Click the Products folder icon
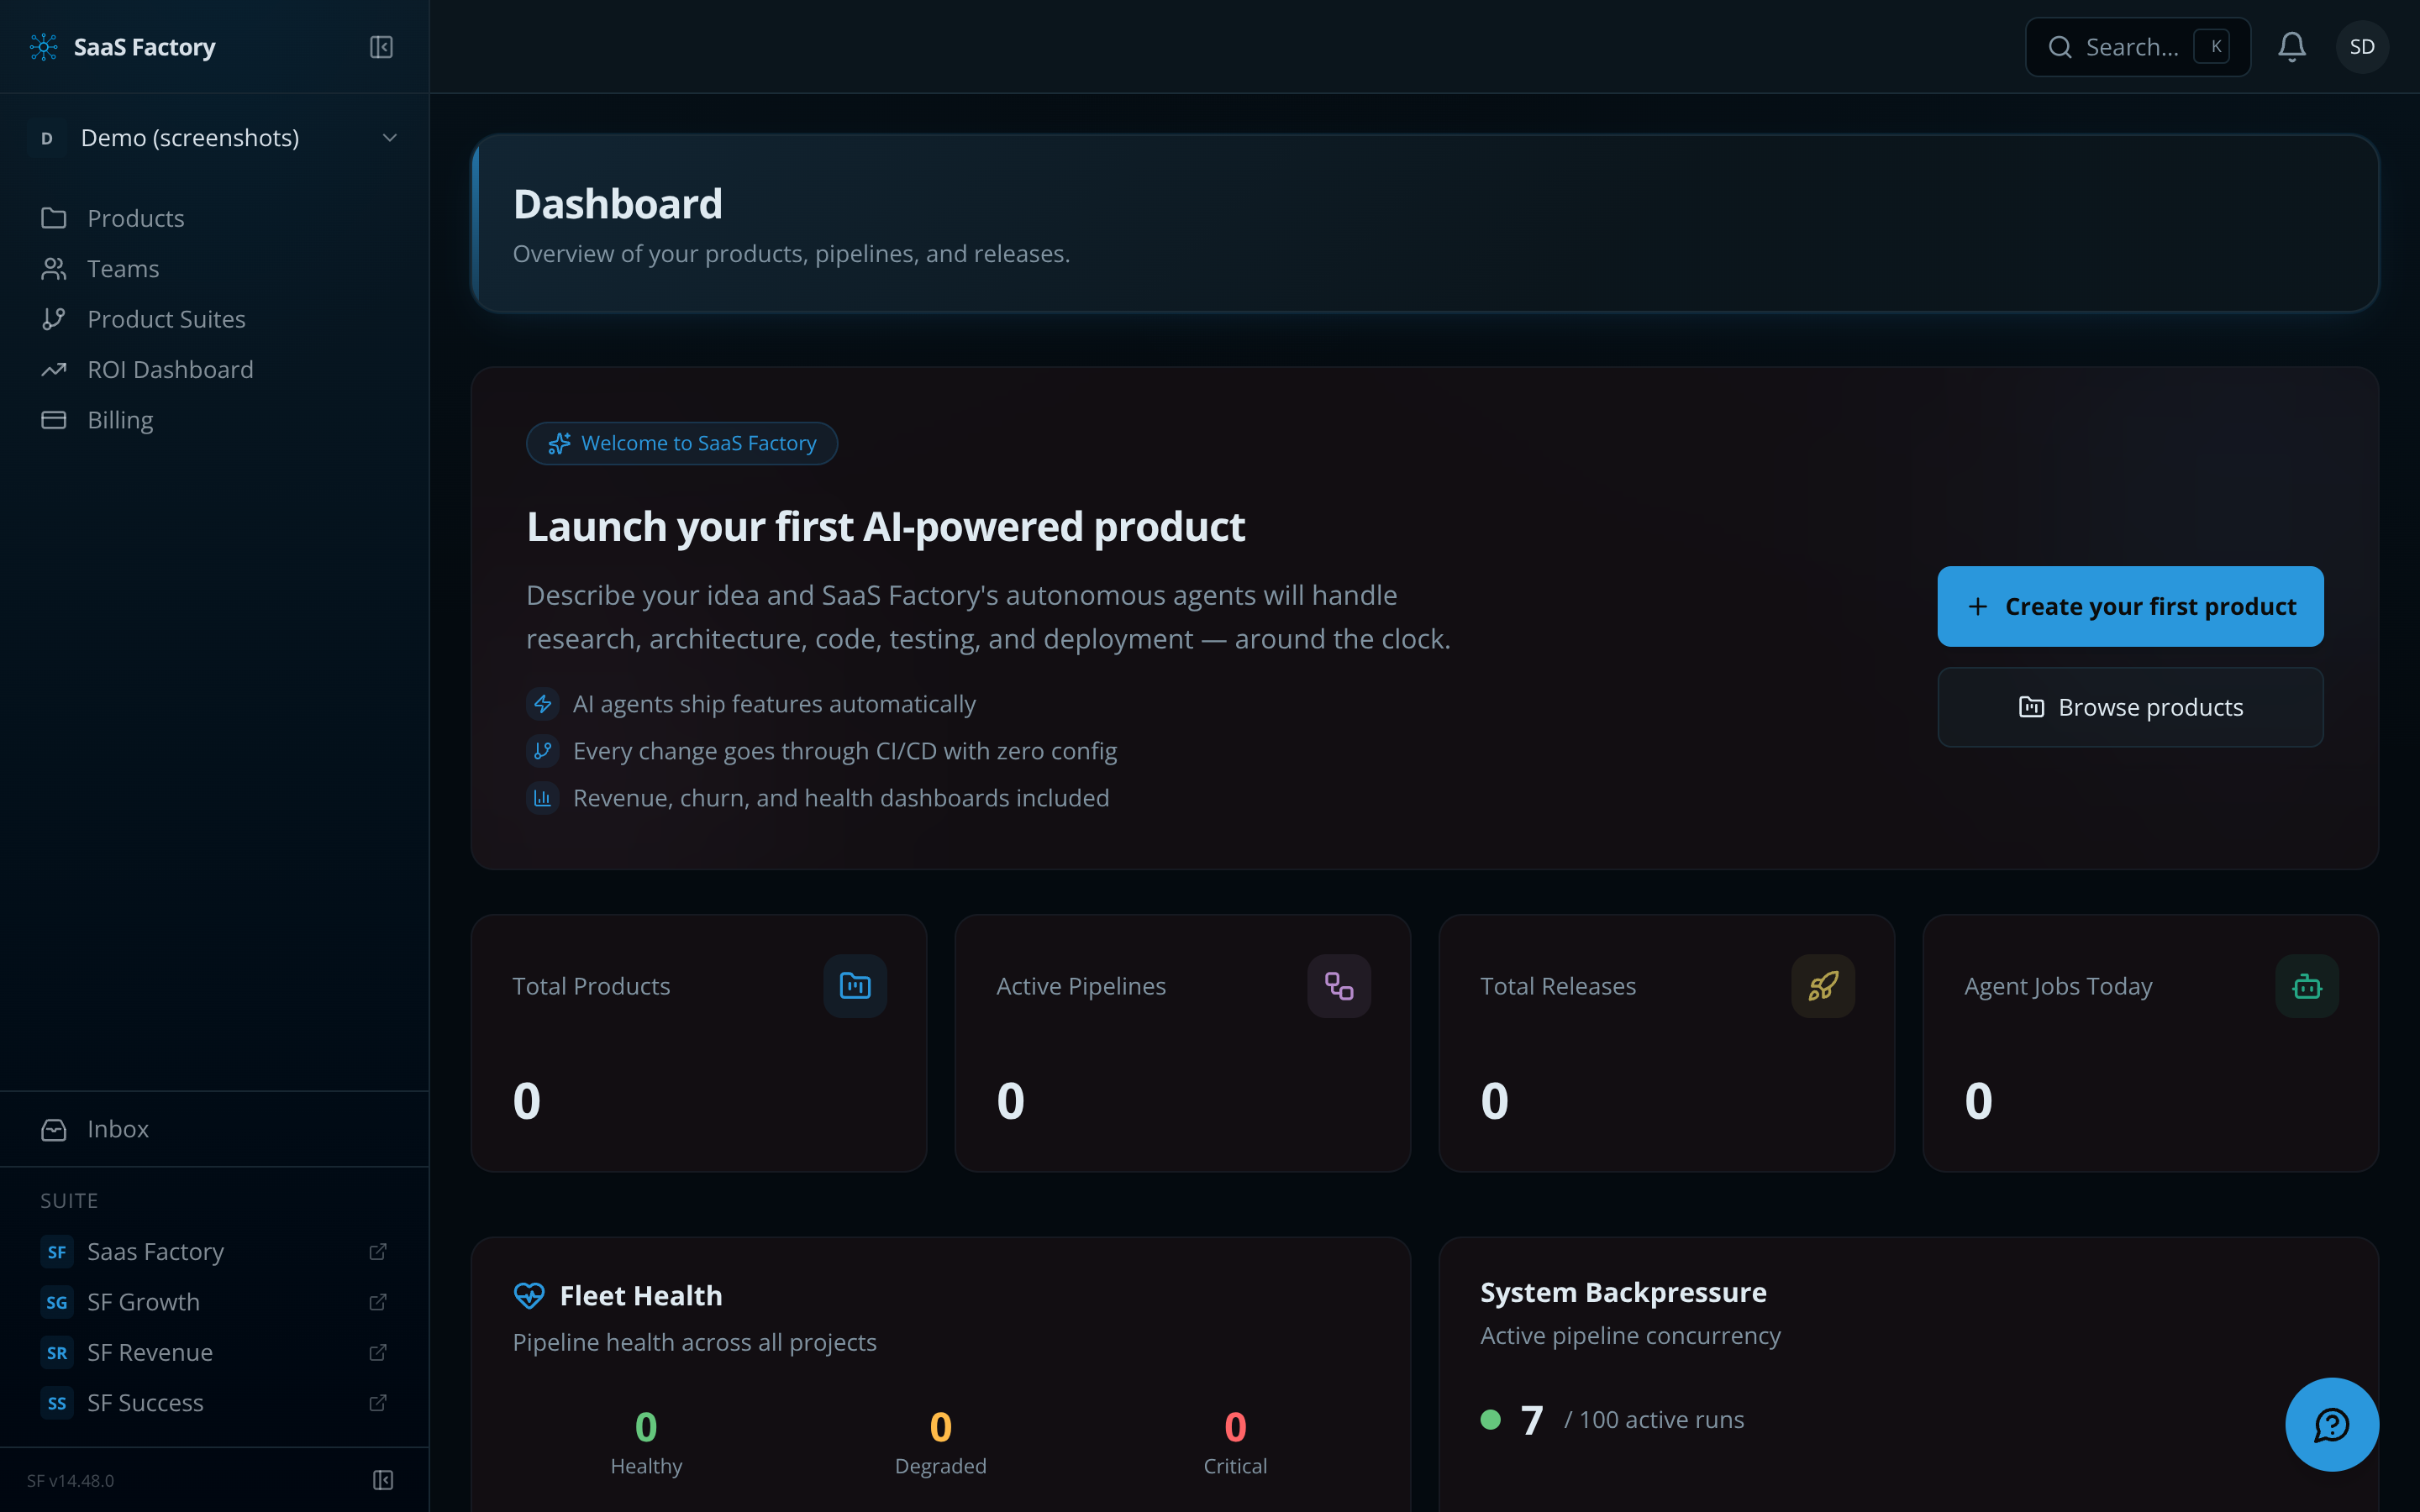This screenshot has height=1512, width=2420. 54,218
